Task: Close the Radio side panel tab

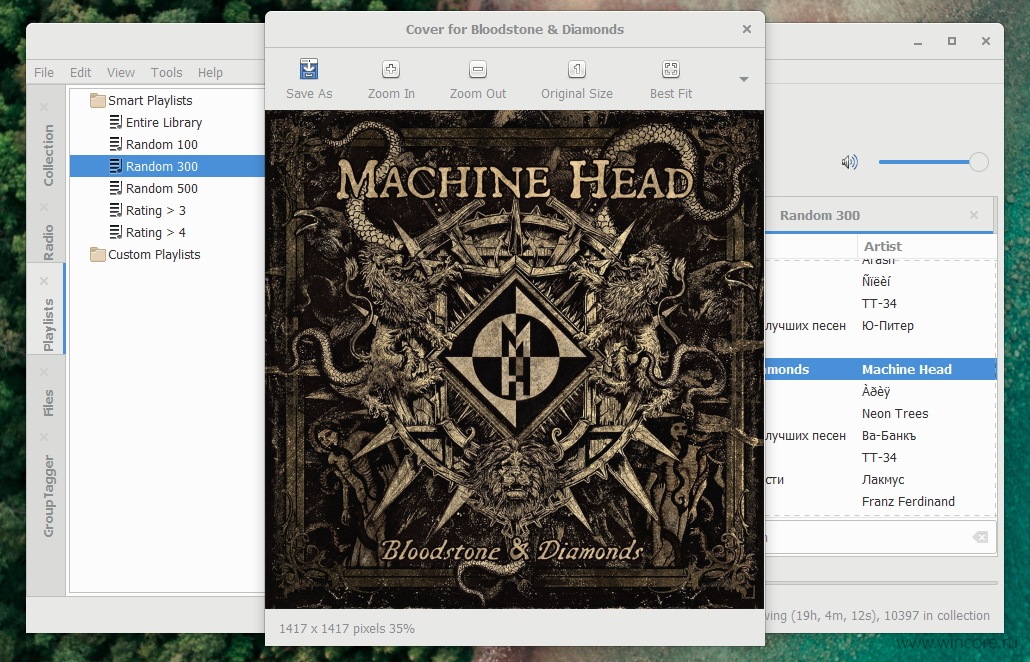Action: point(44,207)
